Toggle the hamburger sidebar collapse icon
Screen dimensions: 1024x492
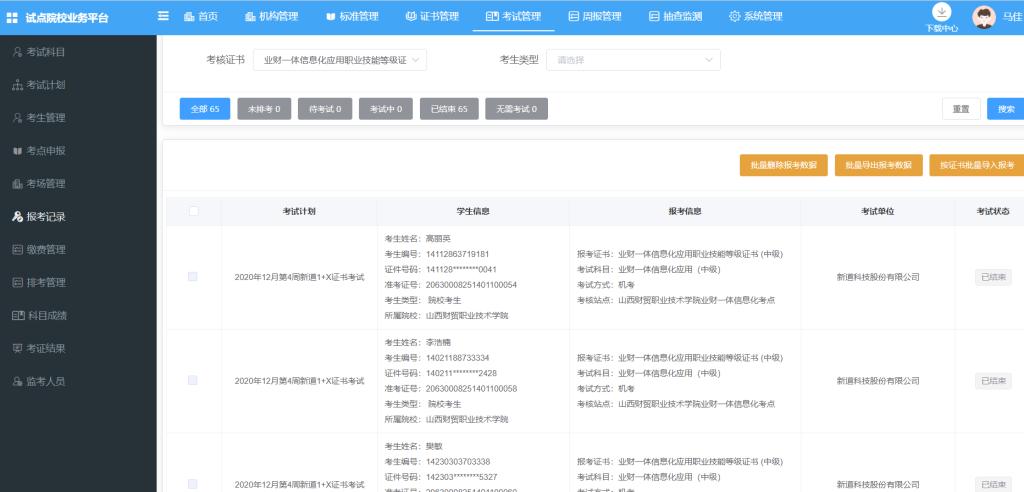163,16
